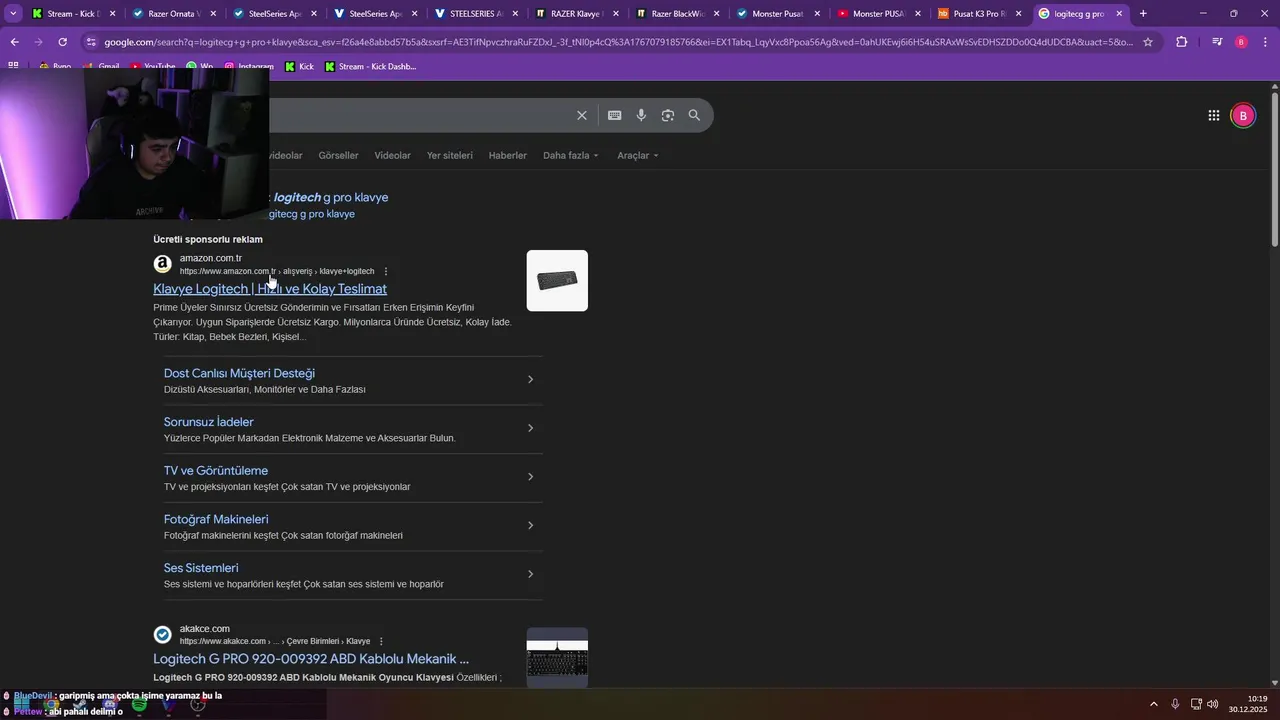Bookmark this page with the star icon
The width and height of the screenshot is (1280, 720).
coord(1148,42)
